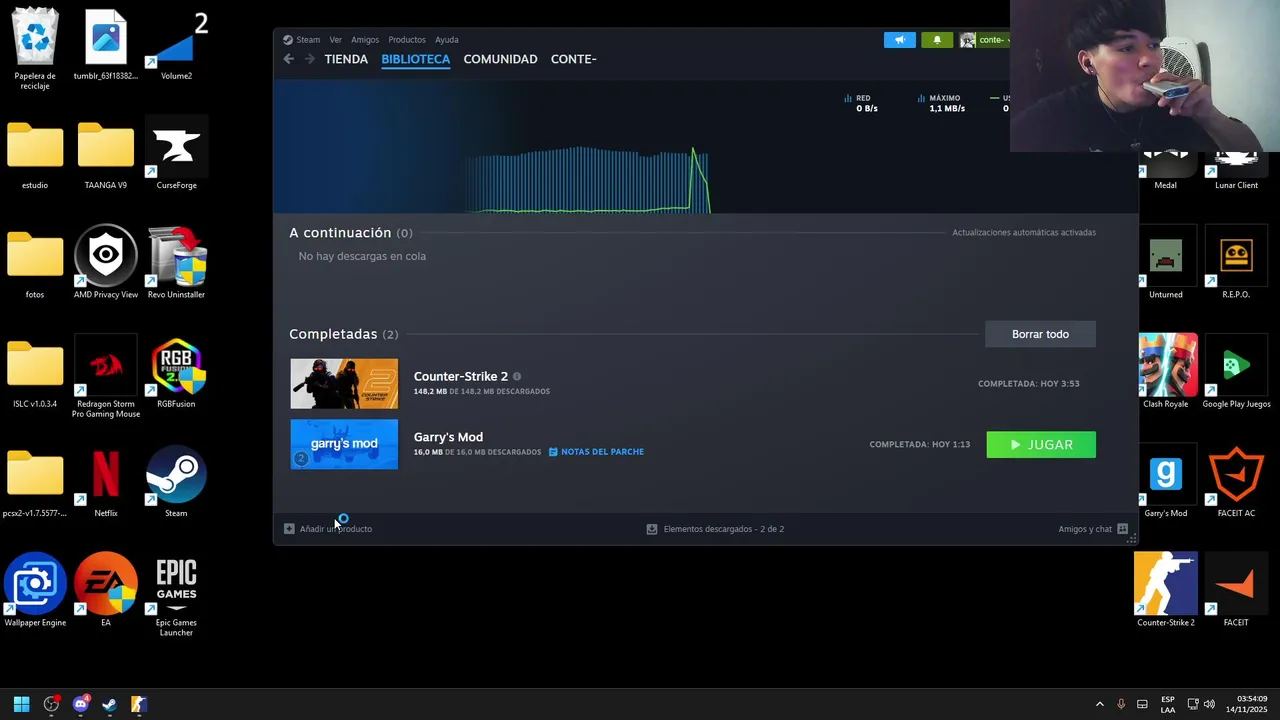Launch FACEIT AC shortcut
This screenshot has width=1280, height=720.
pos(1236,482)
